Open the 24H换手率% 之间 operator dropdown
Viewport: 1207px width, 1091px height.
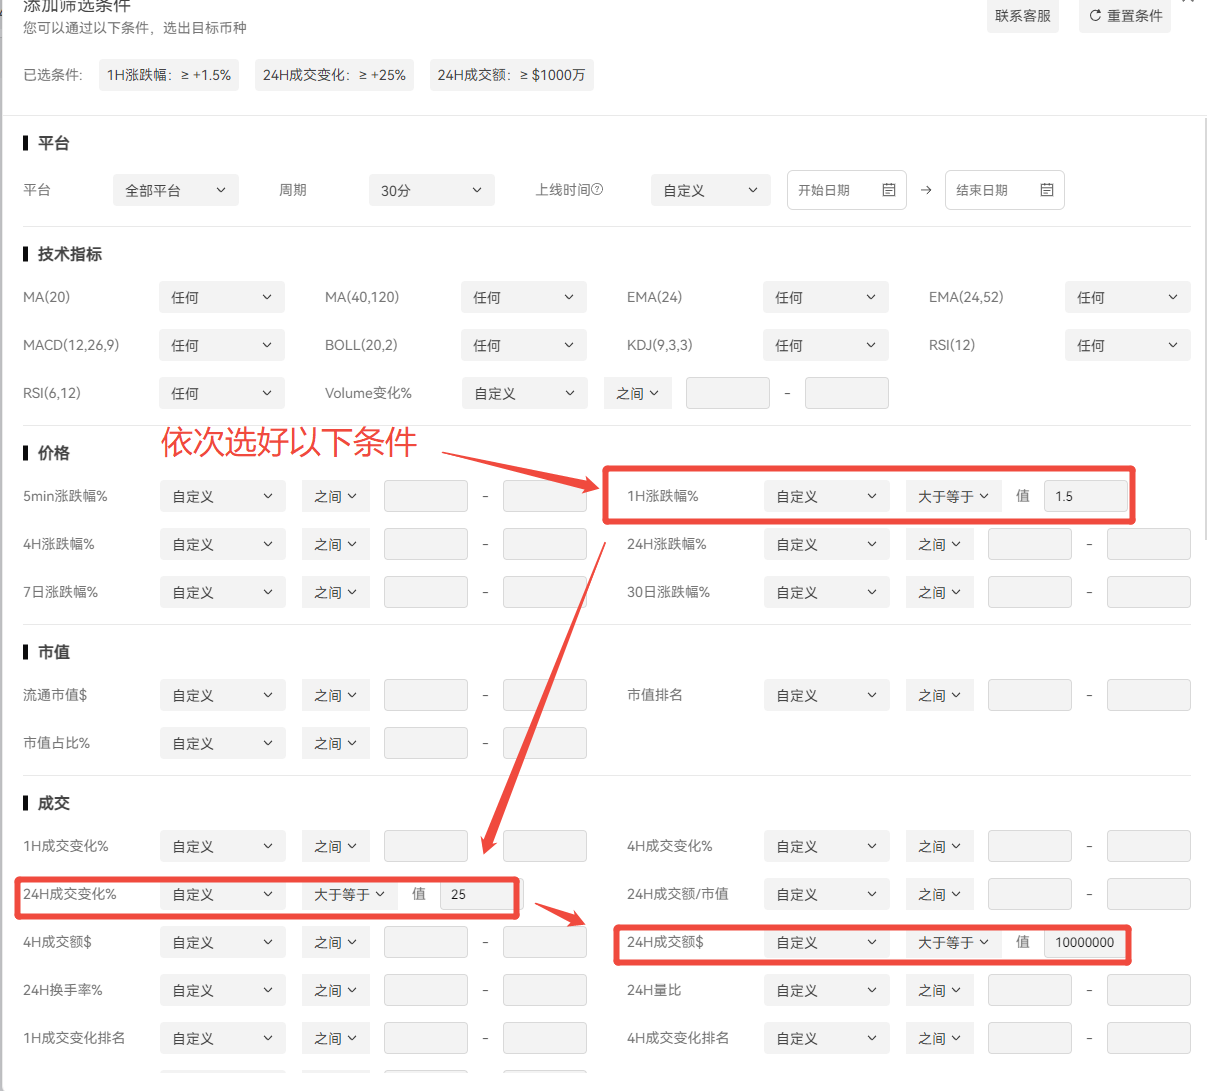click(336, 990)
